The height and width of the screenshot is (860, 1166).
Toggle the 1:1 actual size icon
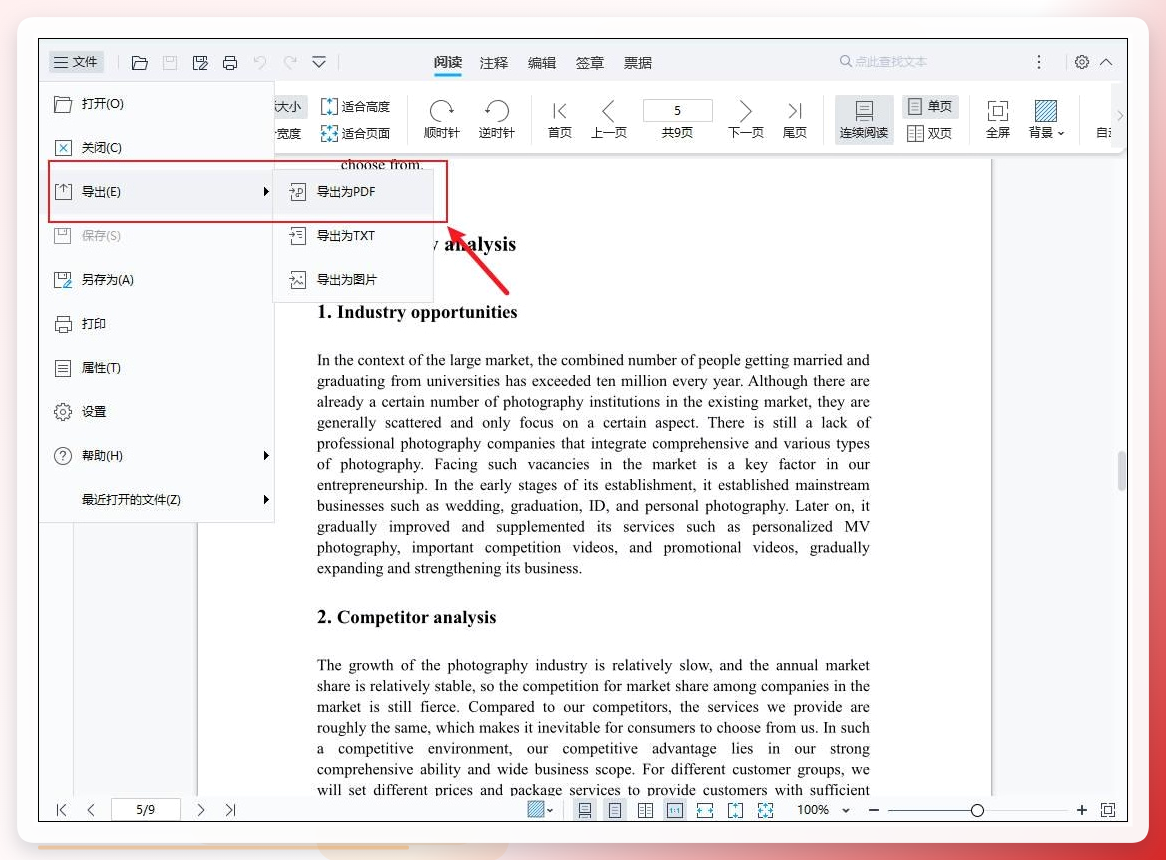point(674,810)
